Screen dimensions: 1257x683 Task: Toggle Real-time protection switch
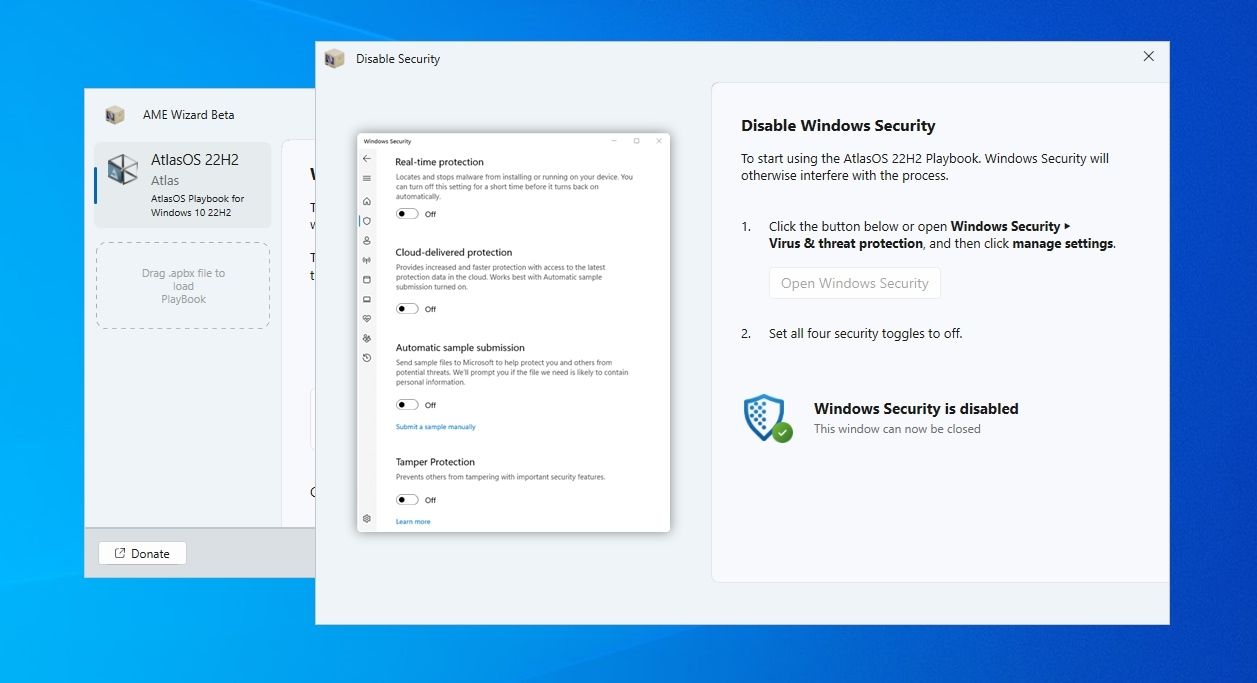[x=407, y=214]
